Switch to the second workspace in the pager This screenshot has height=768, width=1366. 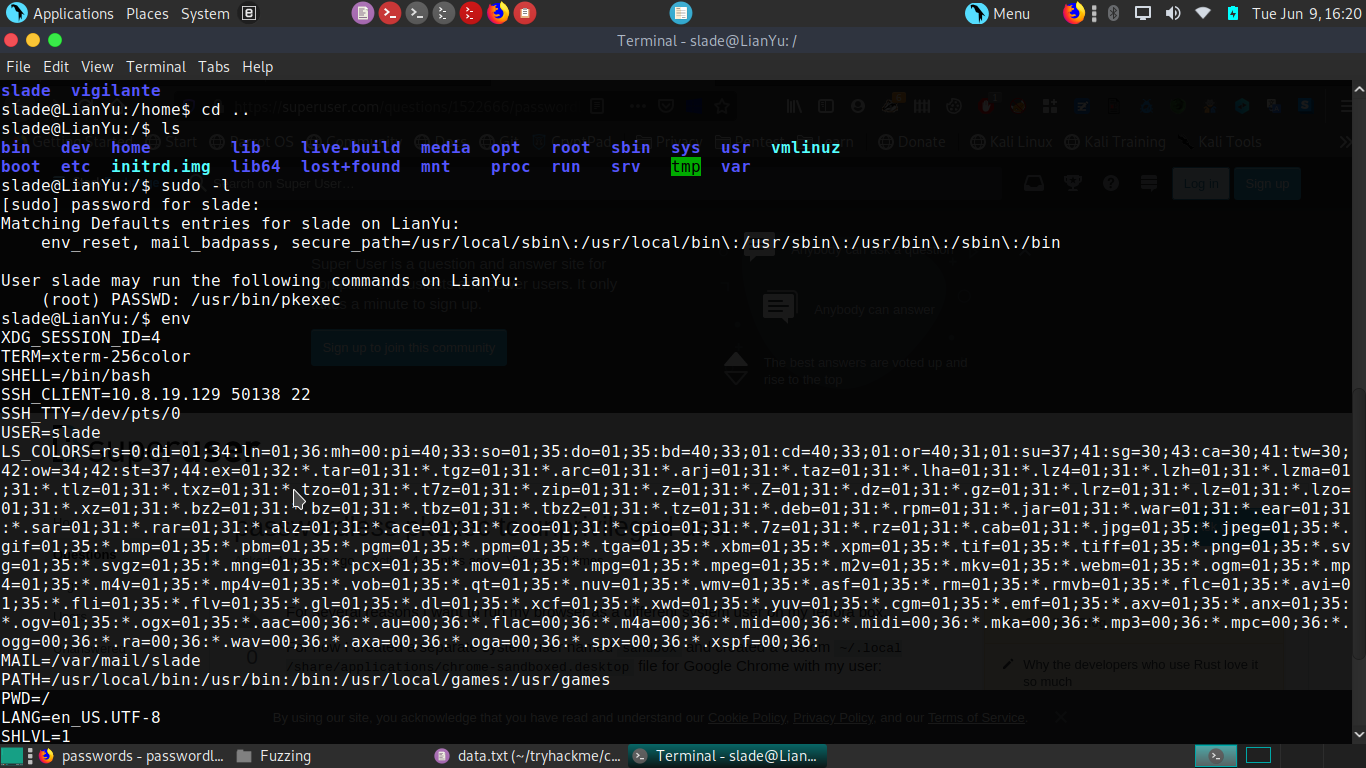1258,756
